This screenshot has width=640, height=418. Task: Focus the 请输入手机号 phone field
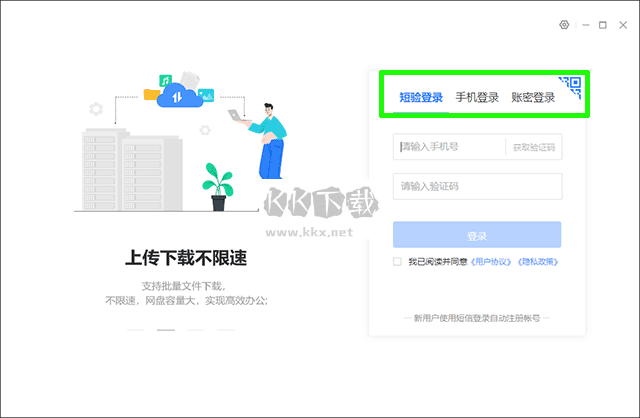[x=450, y=147]
